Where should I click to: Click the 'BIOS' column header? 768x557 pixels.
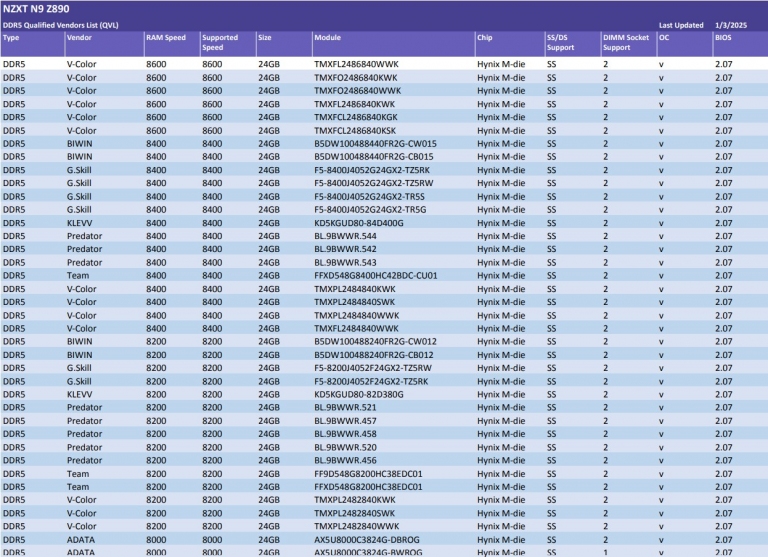723,38
